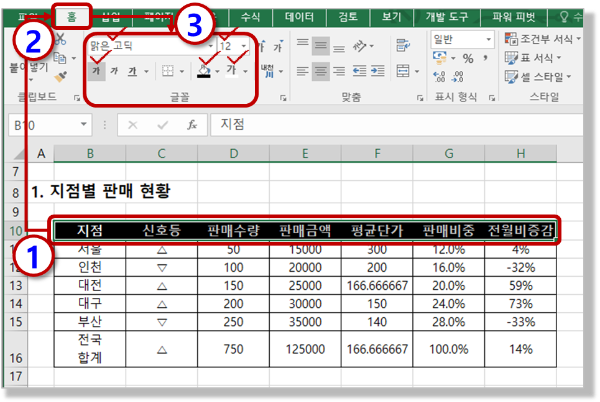
Task: Toggle italic formatting (slanted 가 button)
Action: tap(114, 71)
